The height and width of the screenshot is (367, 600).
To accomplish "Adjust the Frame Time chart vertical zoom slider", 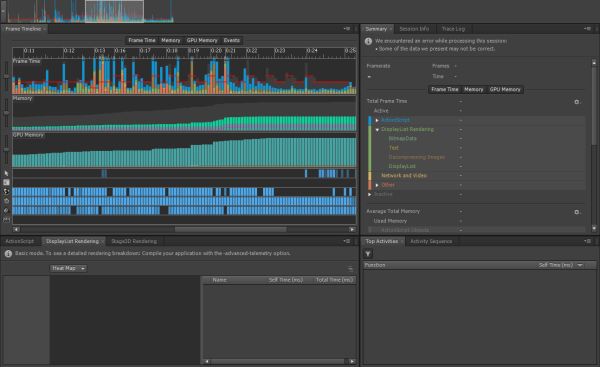I will (x=6, y=77).
